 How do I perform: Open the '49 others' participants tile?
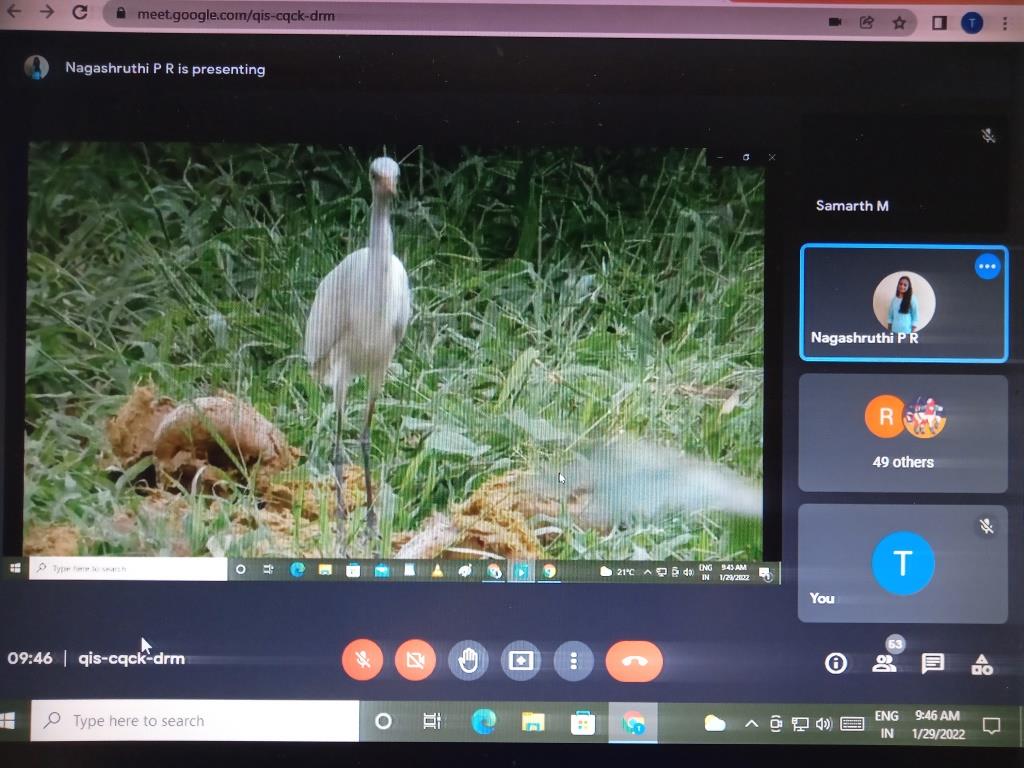pyautogui.click(x=903, y=433)
